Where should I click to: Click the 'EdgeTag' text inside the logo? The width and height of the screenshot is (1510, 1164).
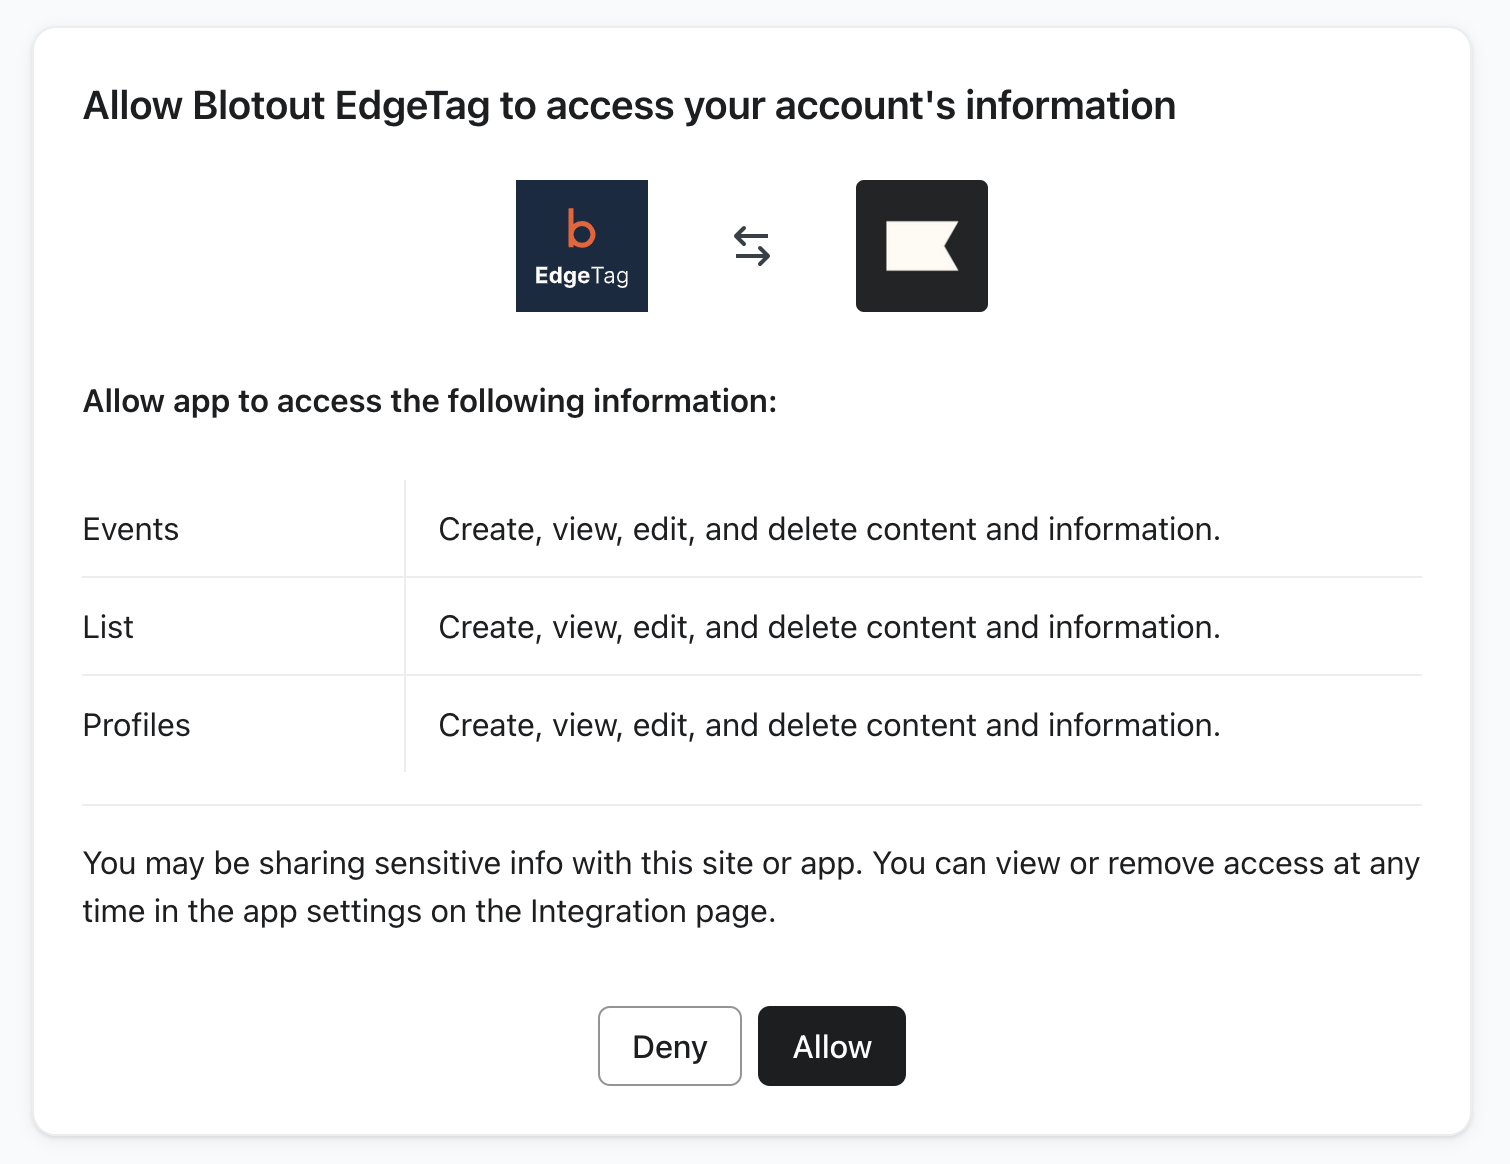coord(581,276)
